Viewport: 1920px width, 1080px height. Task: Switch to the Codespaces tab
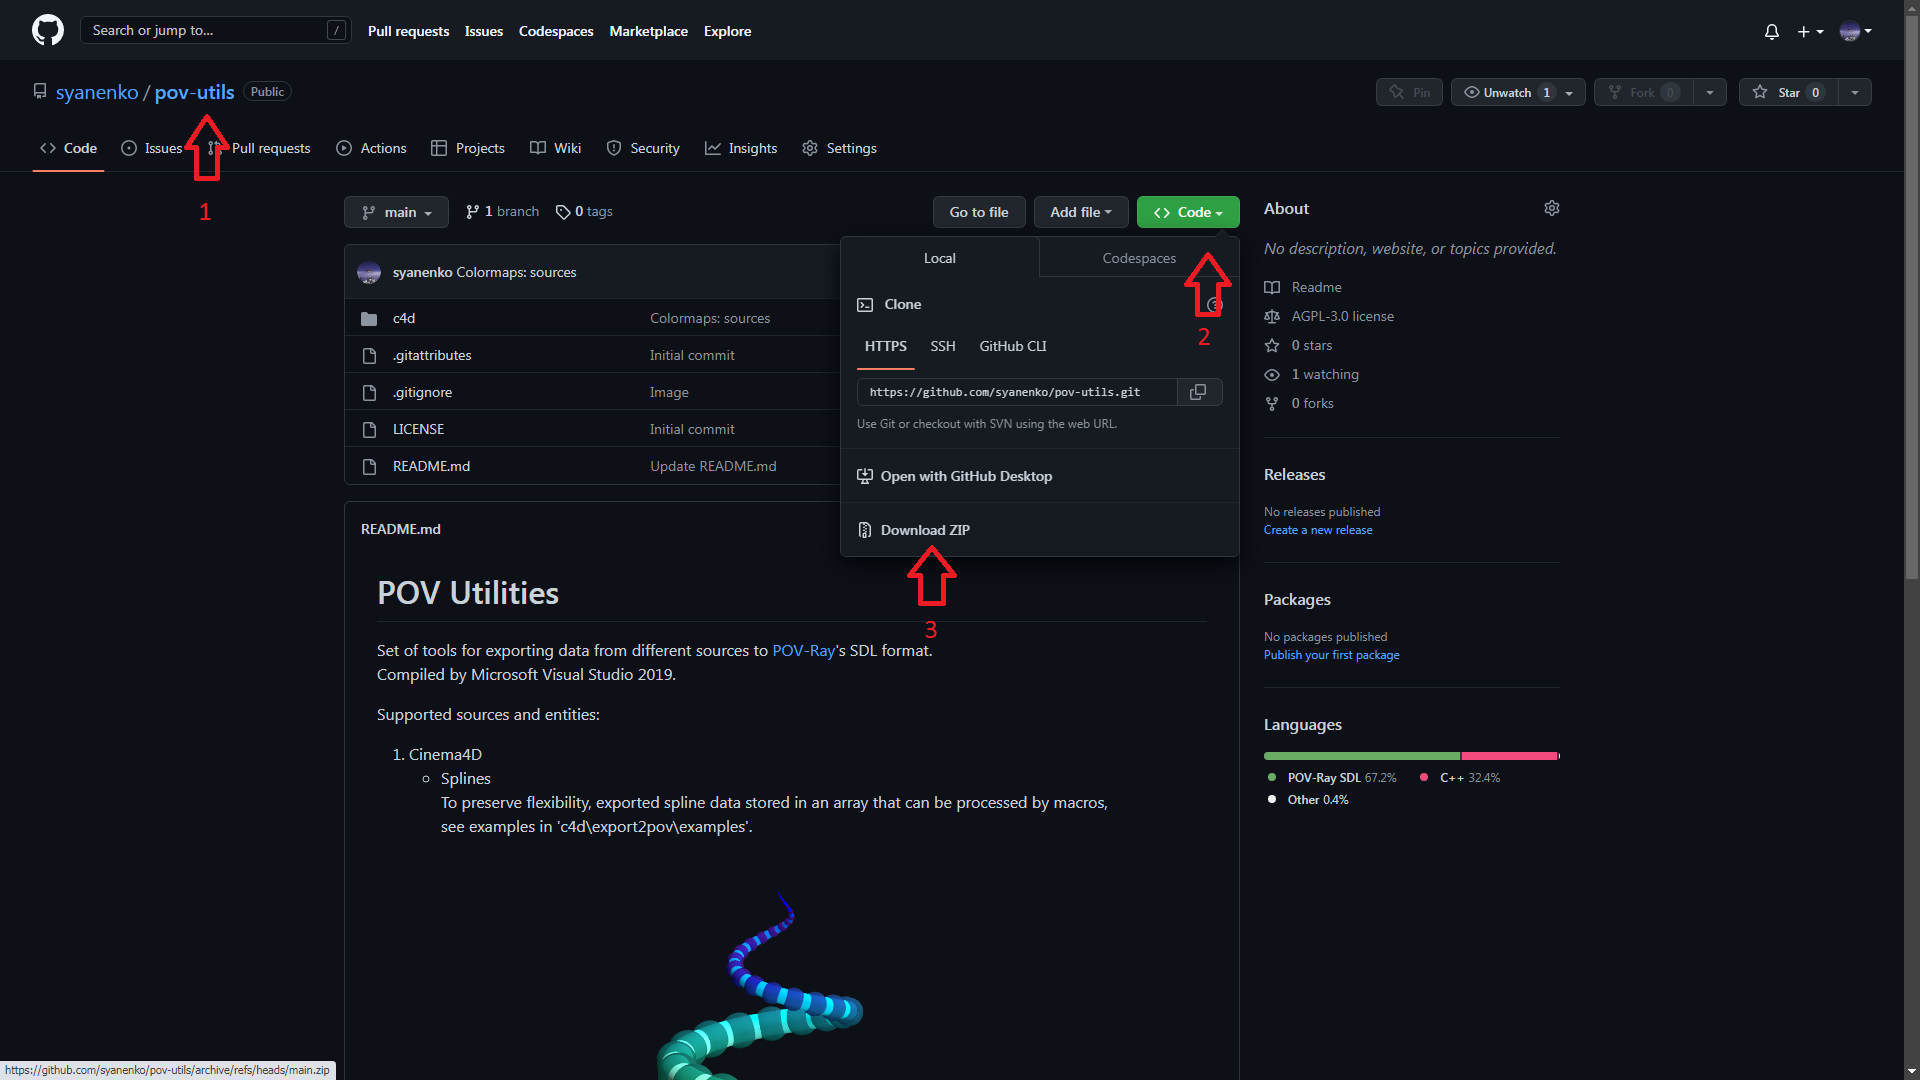coord(1138,258)
